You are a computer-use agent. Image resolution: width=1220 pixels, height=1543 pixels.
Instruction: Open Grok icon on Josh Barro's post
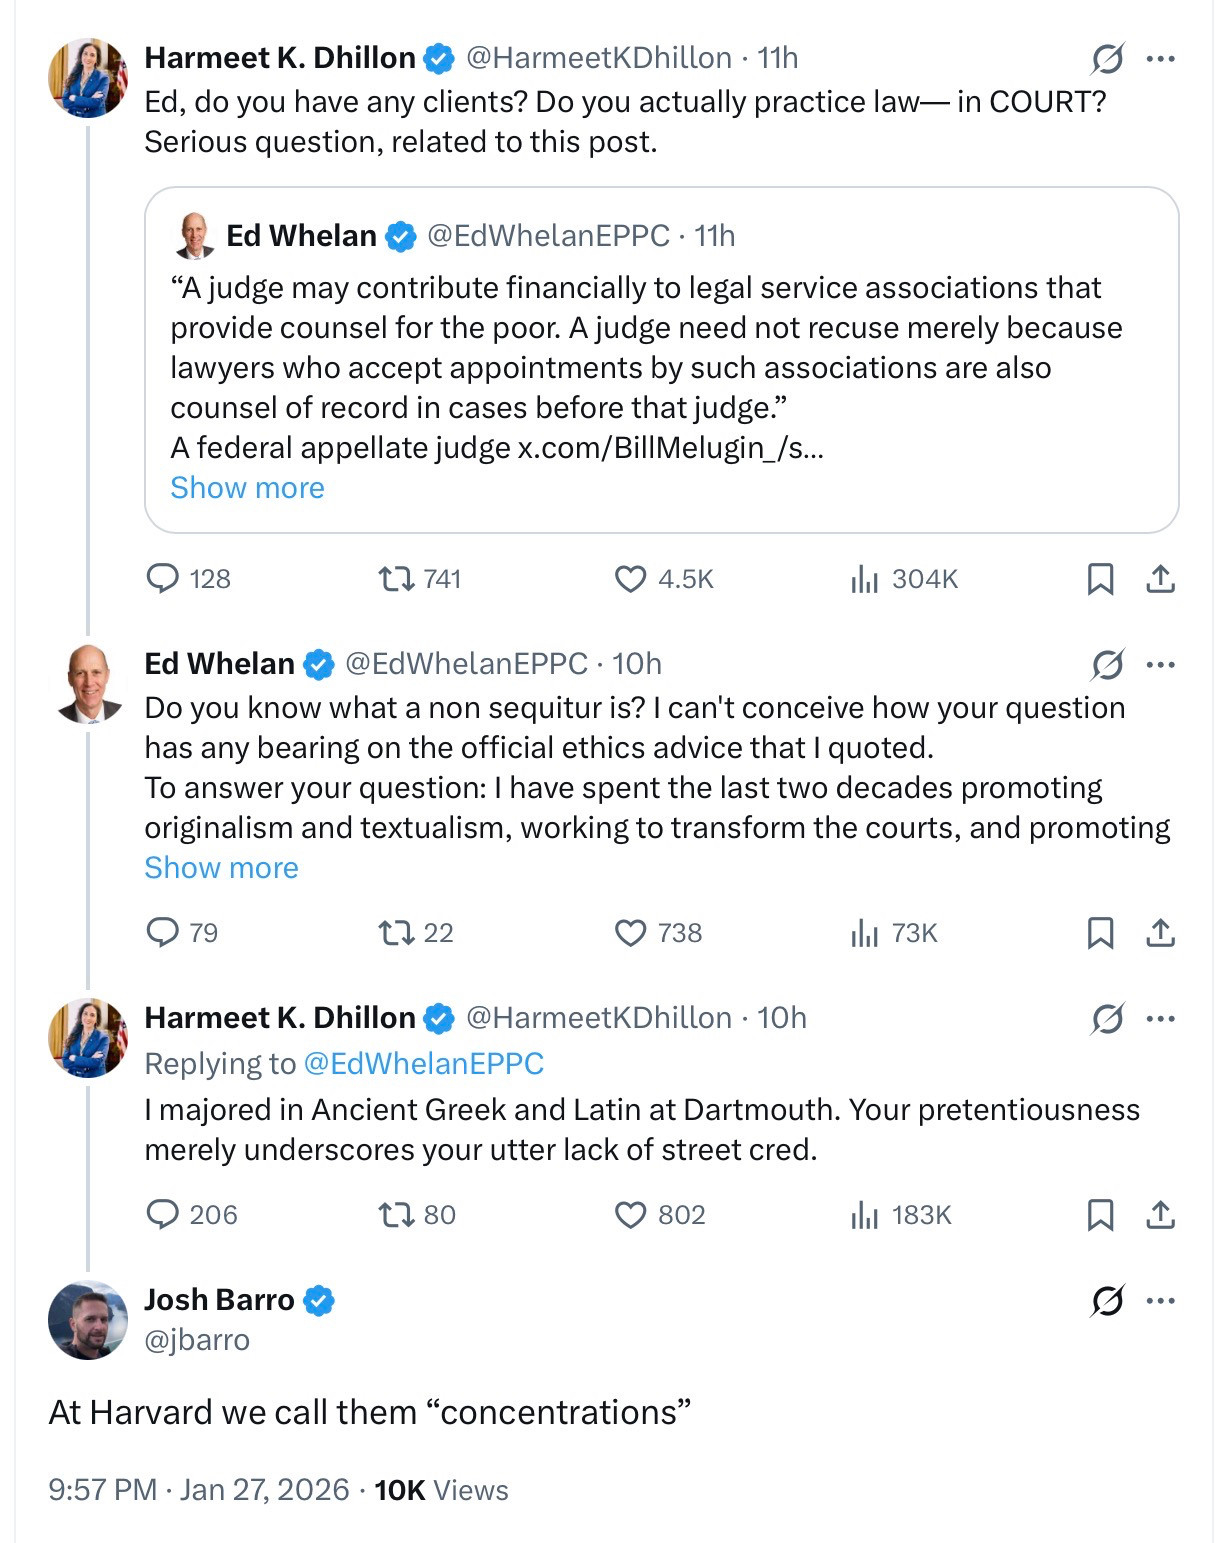pyautogui.click(x=1107, y=1301)
